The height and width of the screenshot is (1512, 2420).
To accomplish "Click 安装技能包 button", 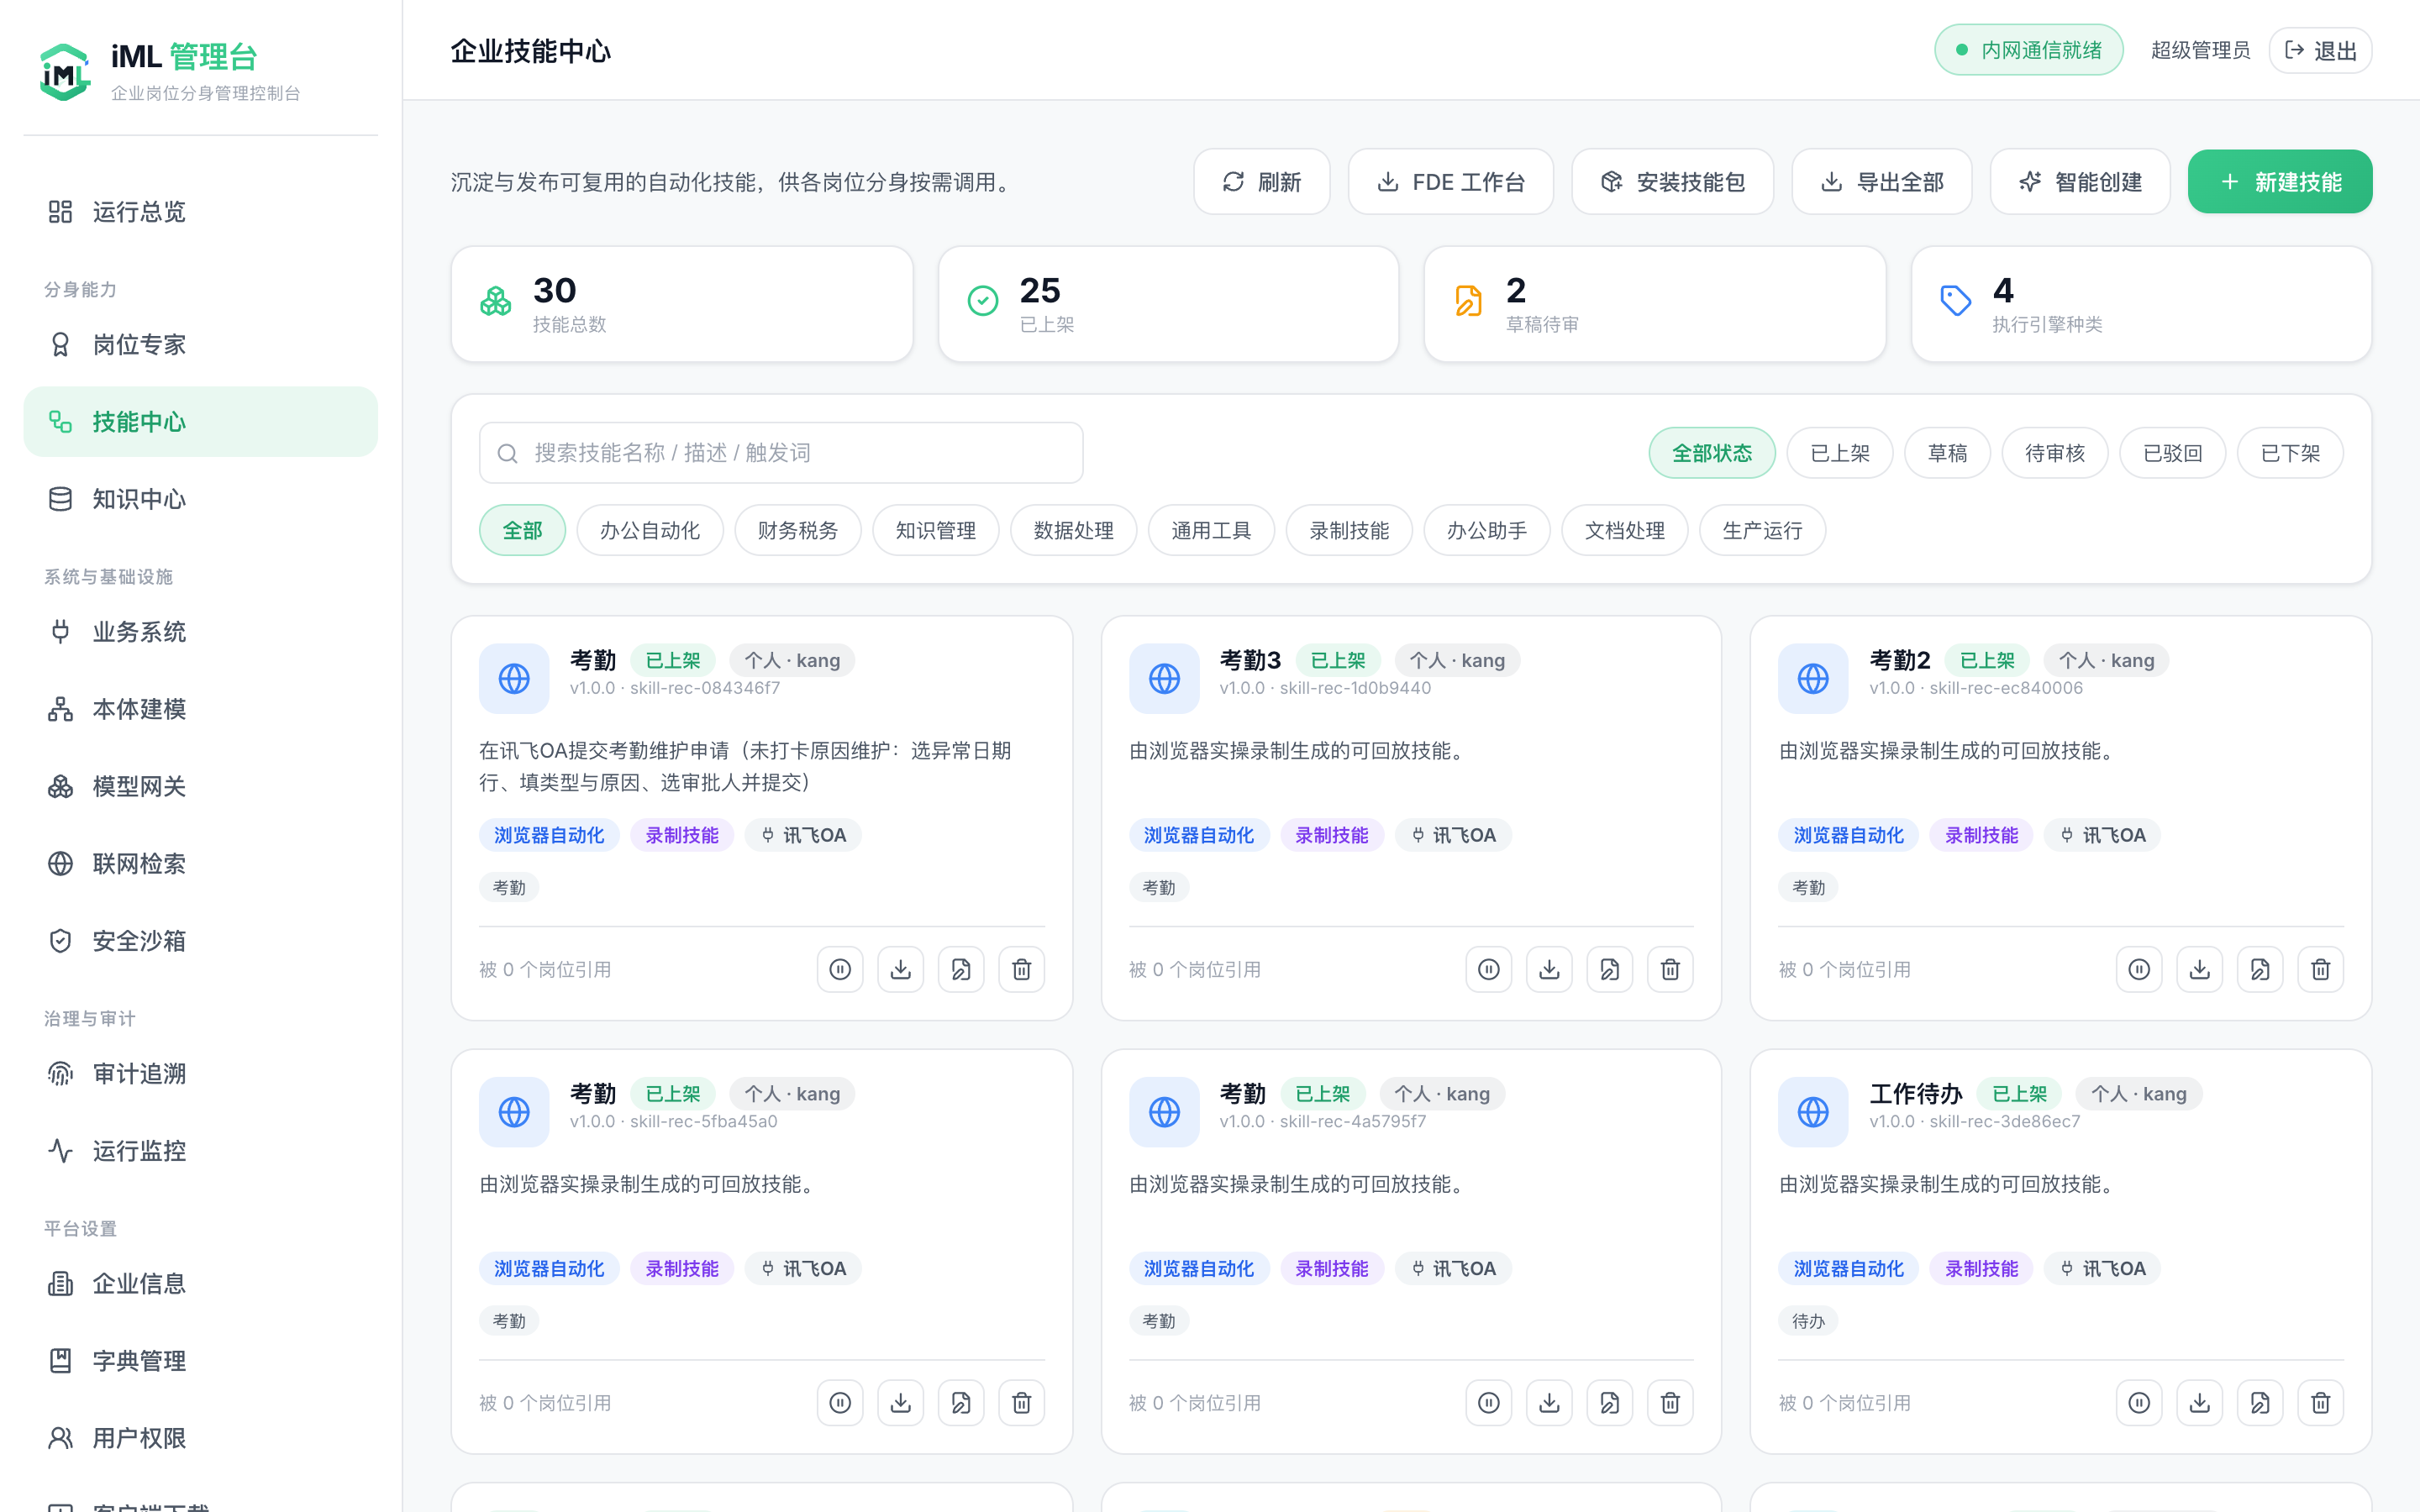I will pyautogui.click(x=1672, y=182).
